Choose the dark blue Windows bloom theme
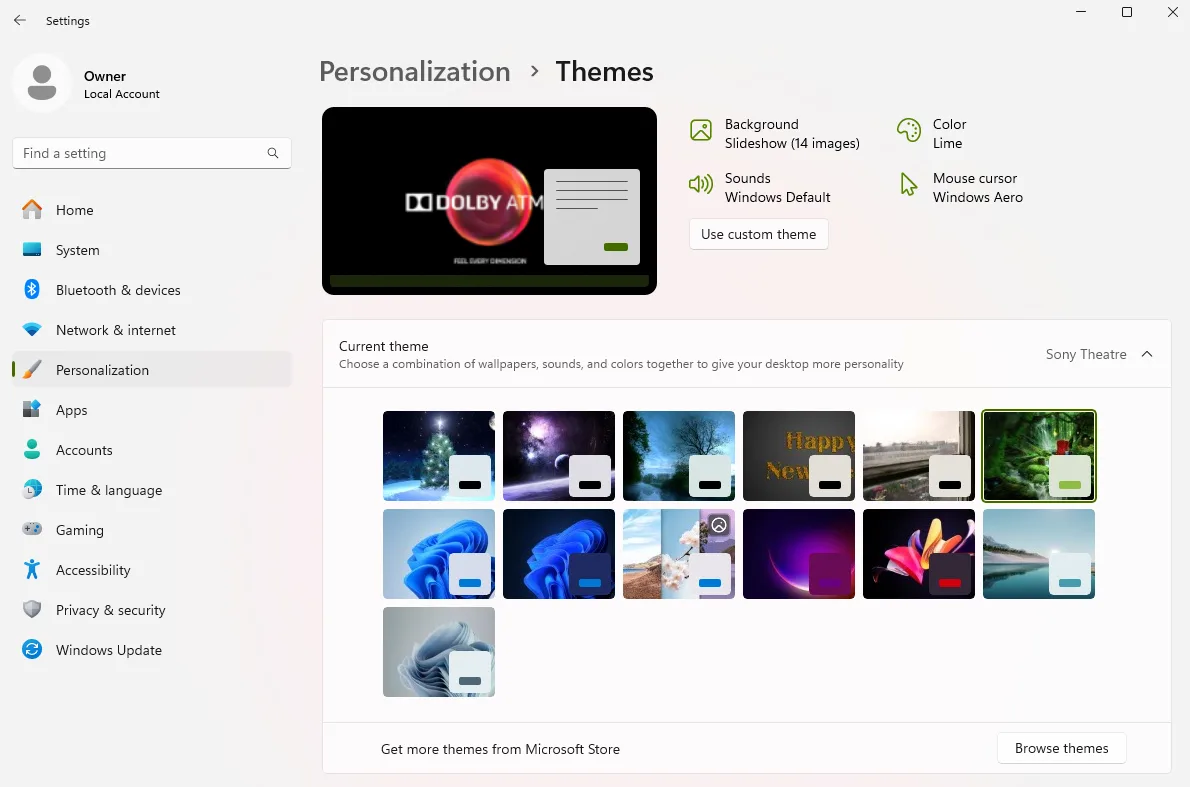The width and height of the screenshot is (1190, 787). click(x=558, y=553)
